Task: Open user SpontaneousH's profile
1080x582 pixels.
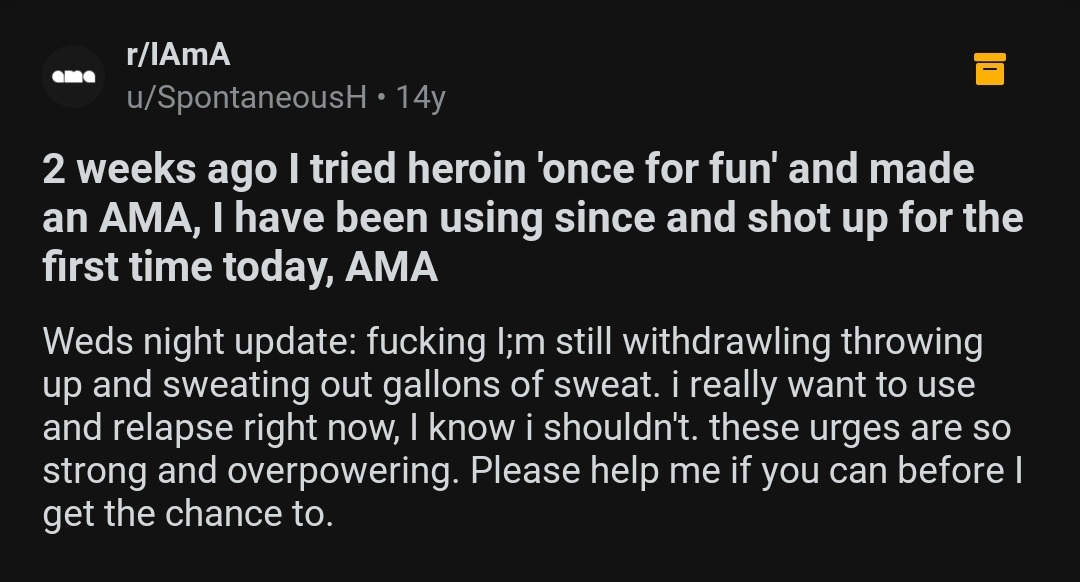Action: coord(247,97)
